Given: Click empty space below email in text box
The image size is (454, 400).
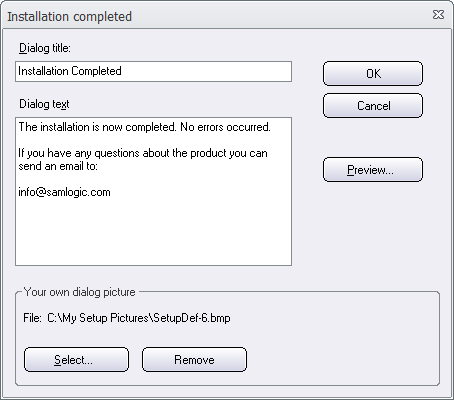Looking at the screenshot, I should (x=153, y=232).
